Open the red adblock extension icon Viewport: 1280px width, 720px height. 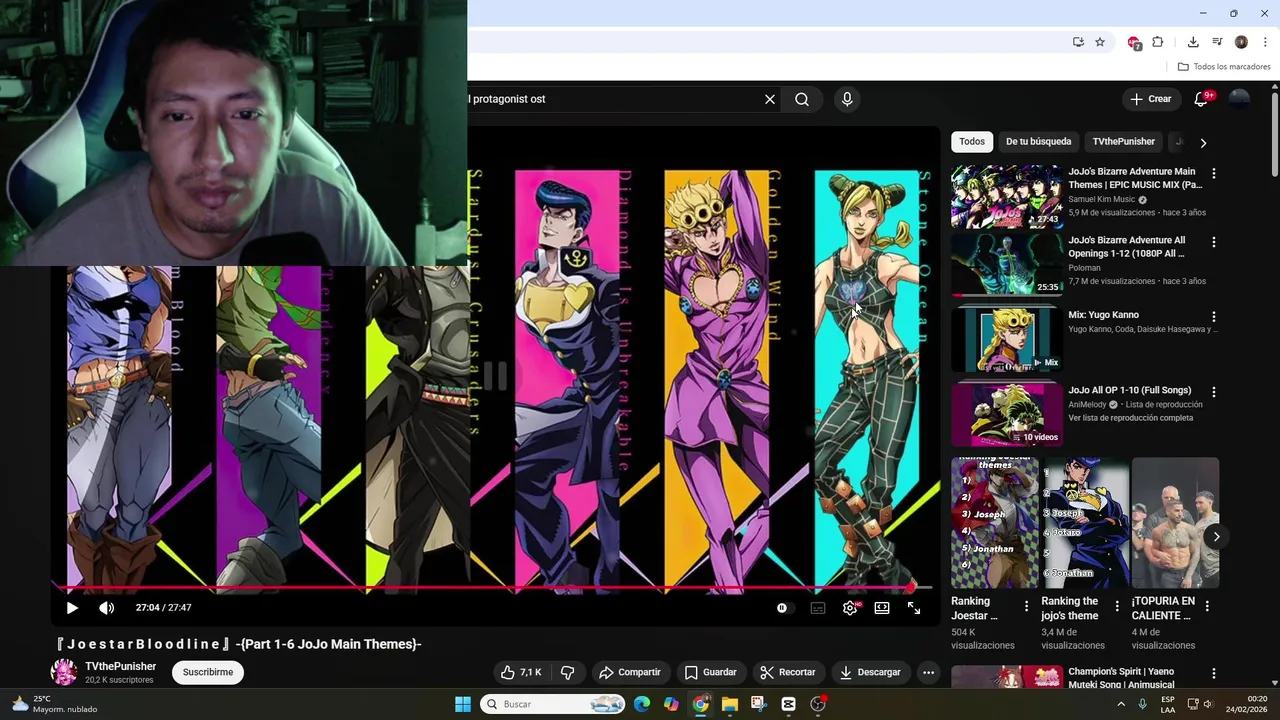click(1134, 42)
